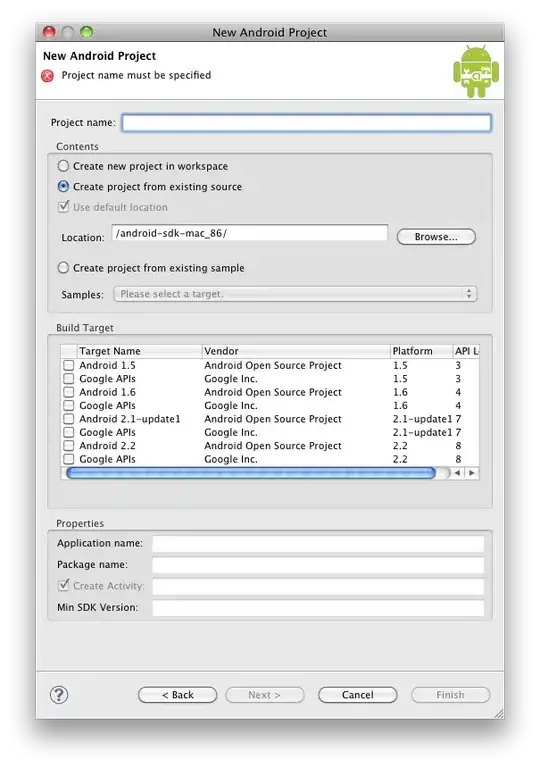Sort by Platform column header
This screenshot has width=540, height=768.
pos(421,351)
